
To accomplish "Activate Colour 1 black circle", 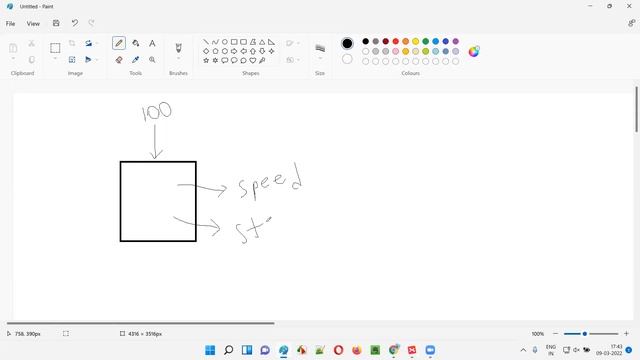I will 347,43.
